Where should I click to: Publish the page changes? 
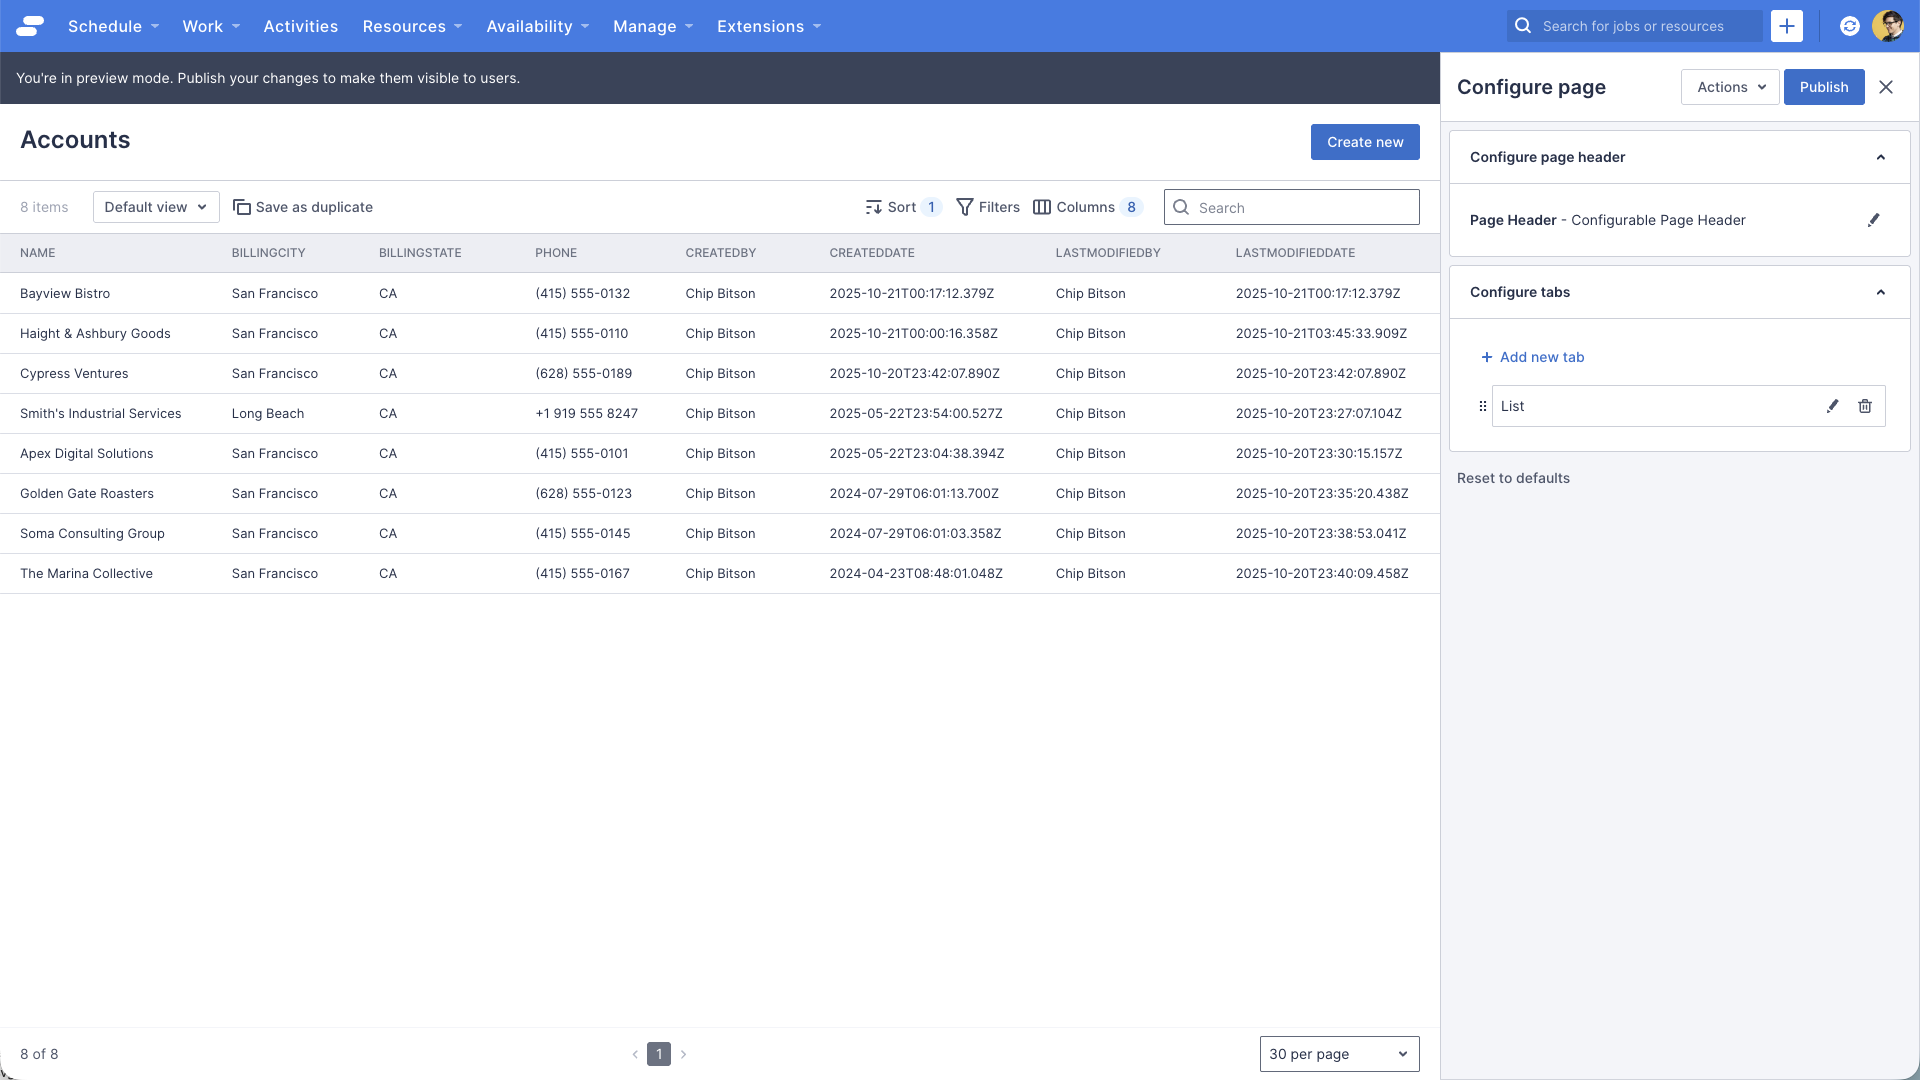1824,87
